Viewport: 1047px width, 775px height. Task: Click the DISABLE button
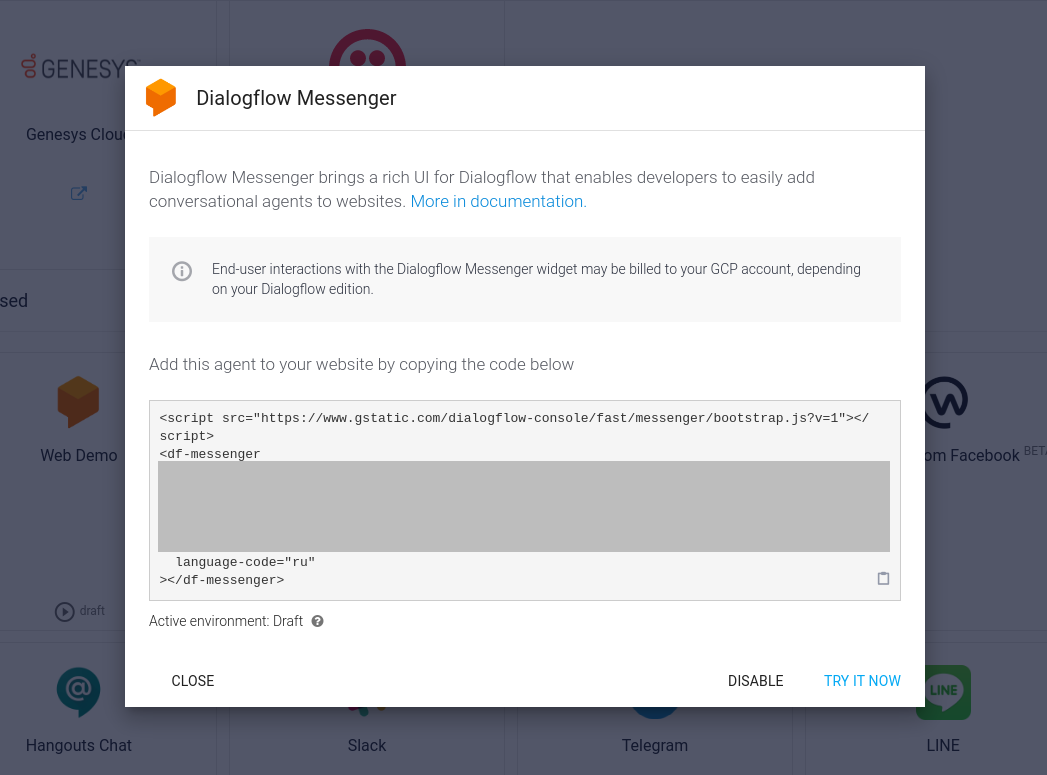coord(755,681)
